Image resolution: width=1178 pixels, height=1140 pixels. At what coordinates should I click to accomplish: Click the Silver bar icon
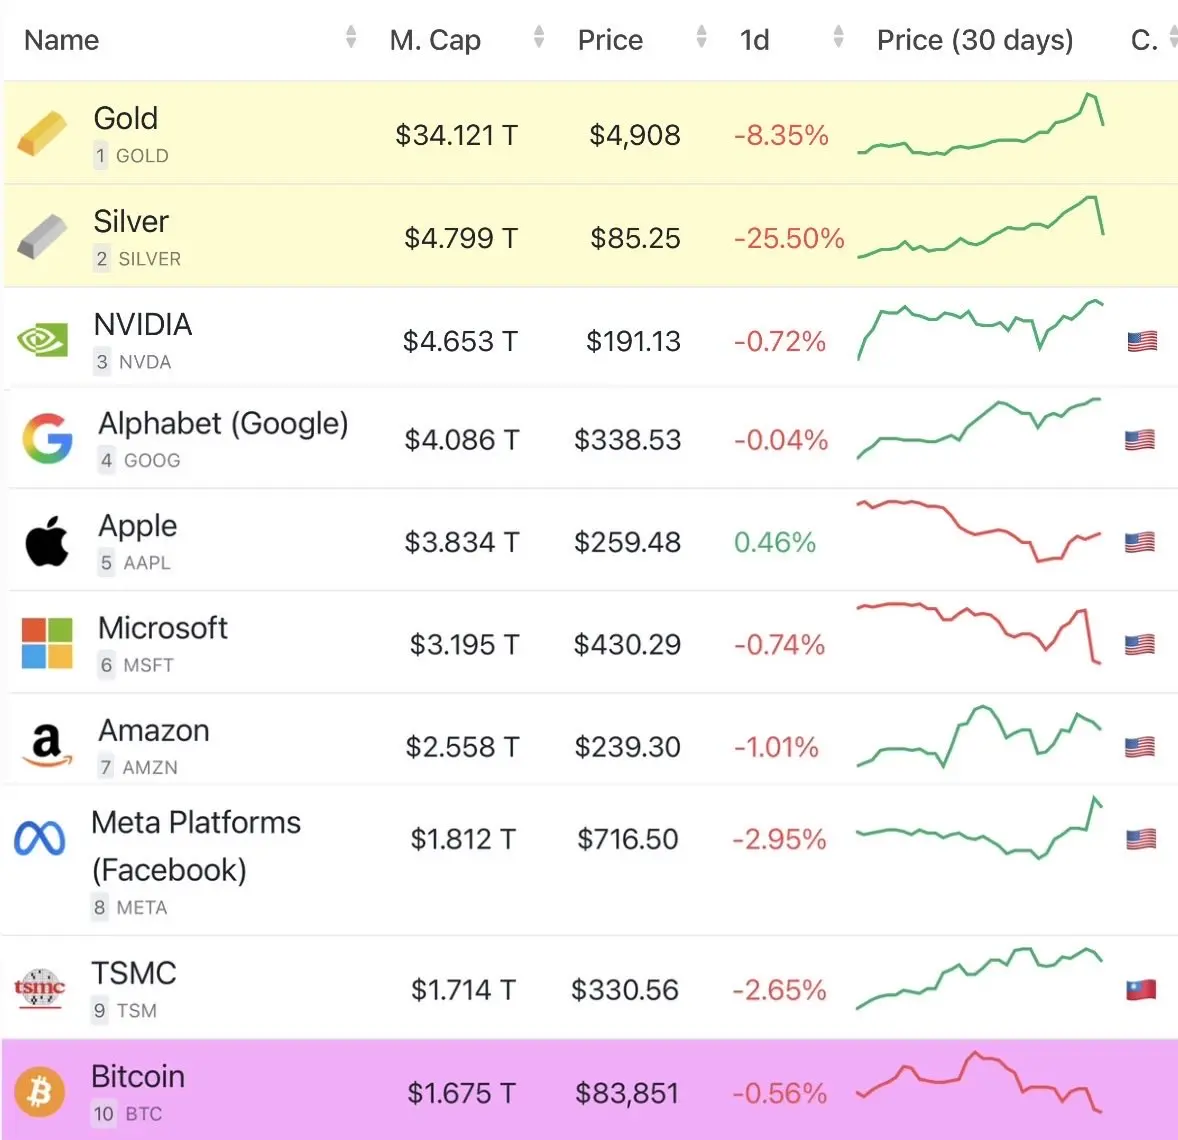pos(42,237)
